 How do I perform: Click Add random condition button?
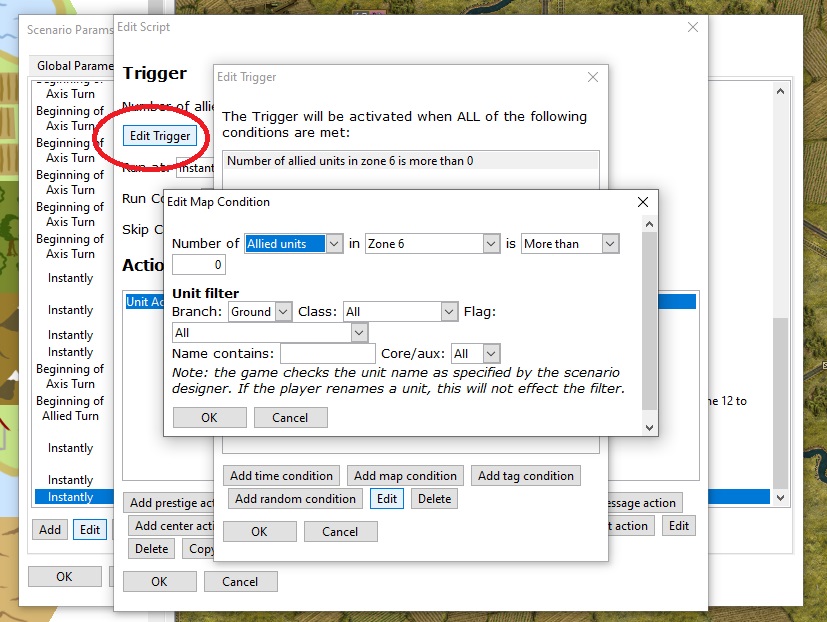(x=295, y=499)
